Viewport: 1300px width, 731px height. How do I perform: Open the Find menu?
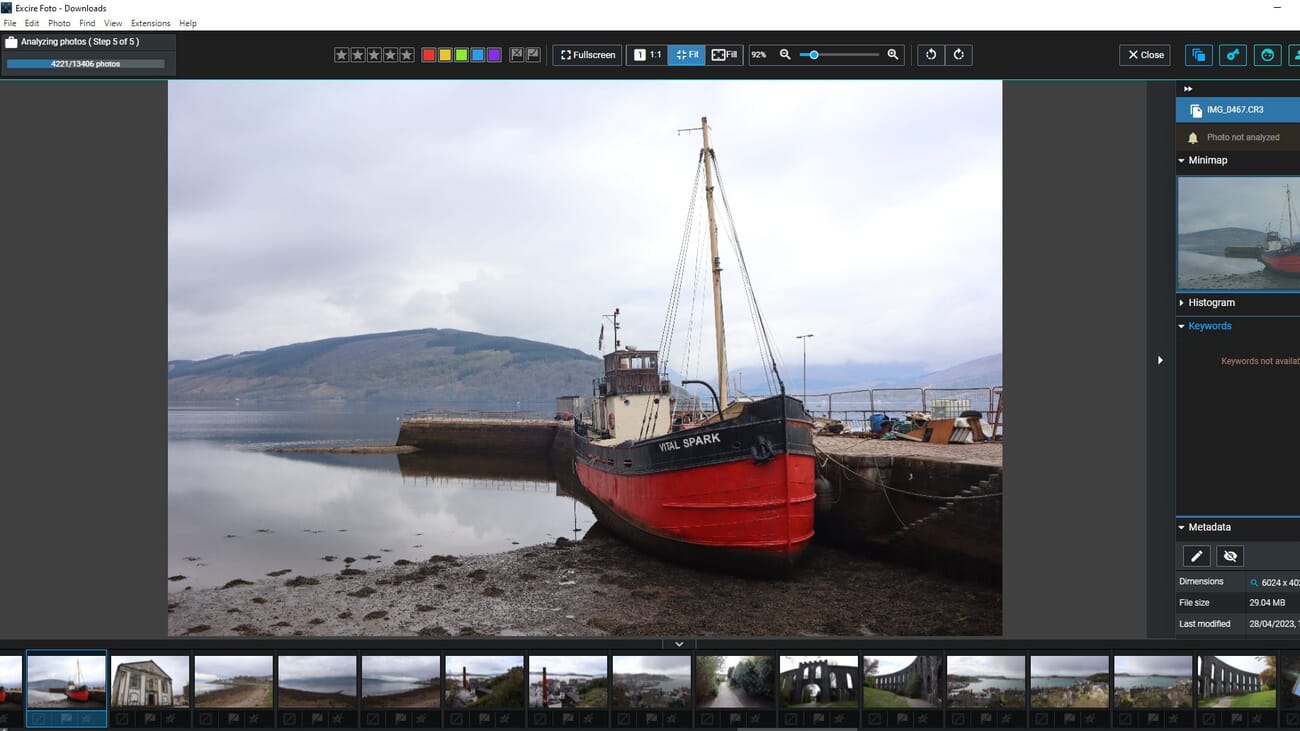(87, 23)
